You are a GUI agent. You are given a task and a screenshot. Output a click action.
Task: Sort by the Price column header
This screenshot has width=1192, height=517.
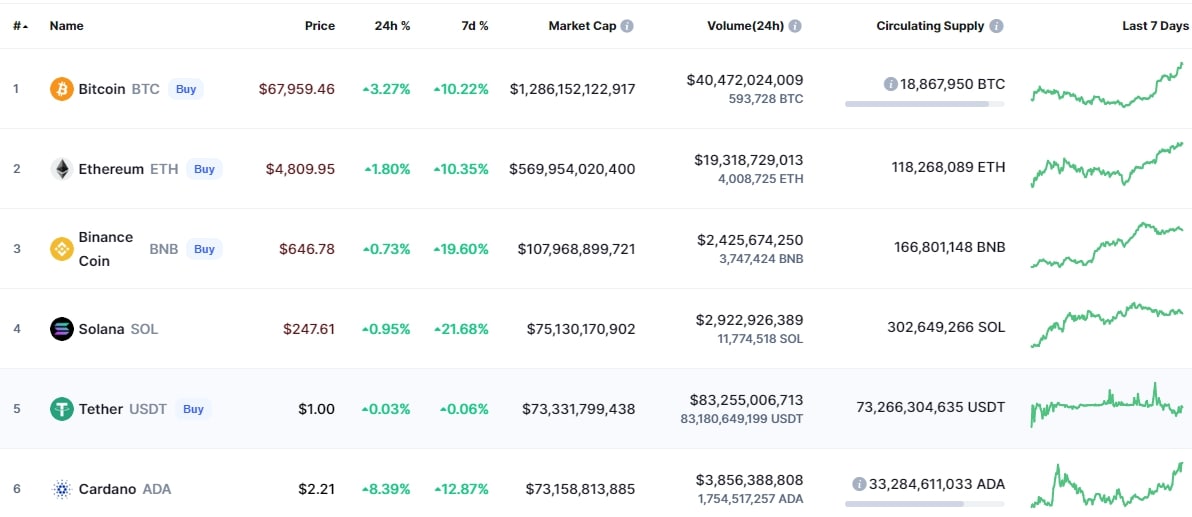point(319,26)
